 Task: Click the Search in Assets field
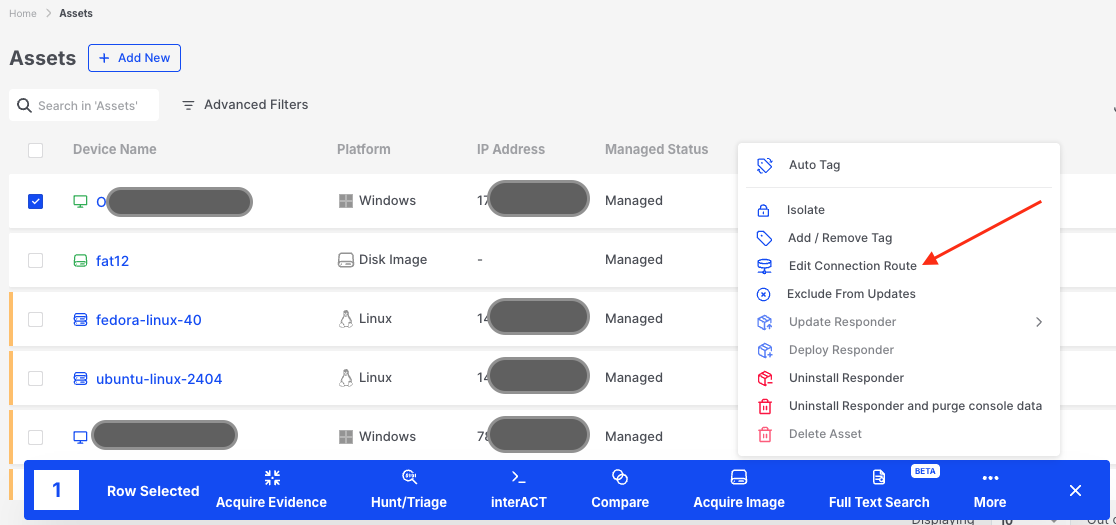[x=90, y=105]
